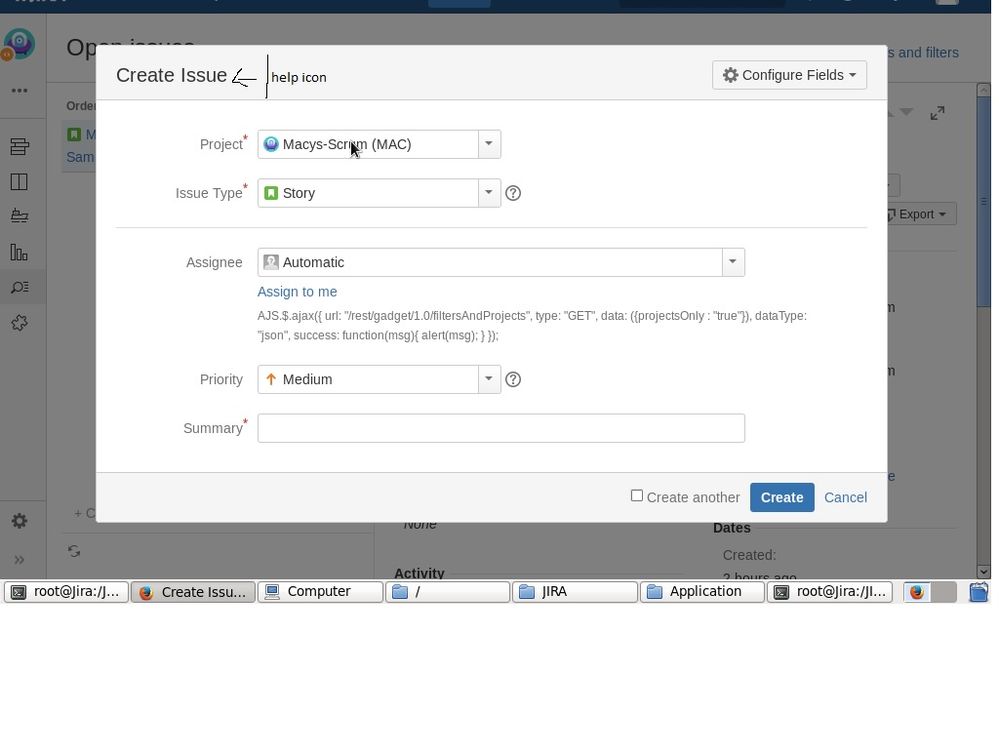Click the help icon beside Priority
The image size is (999, 749).
(x=513, y=379)
